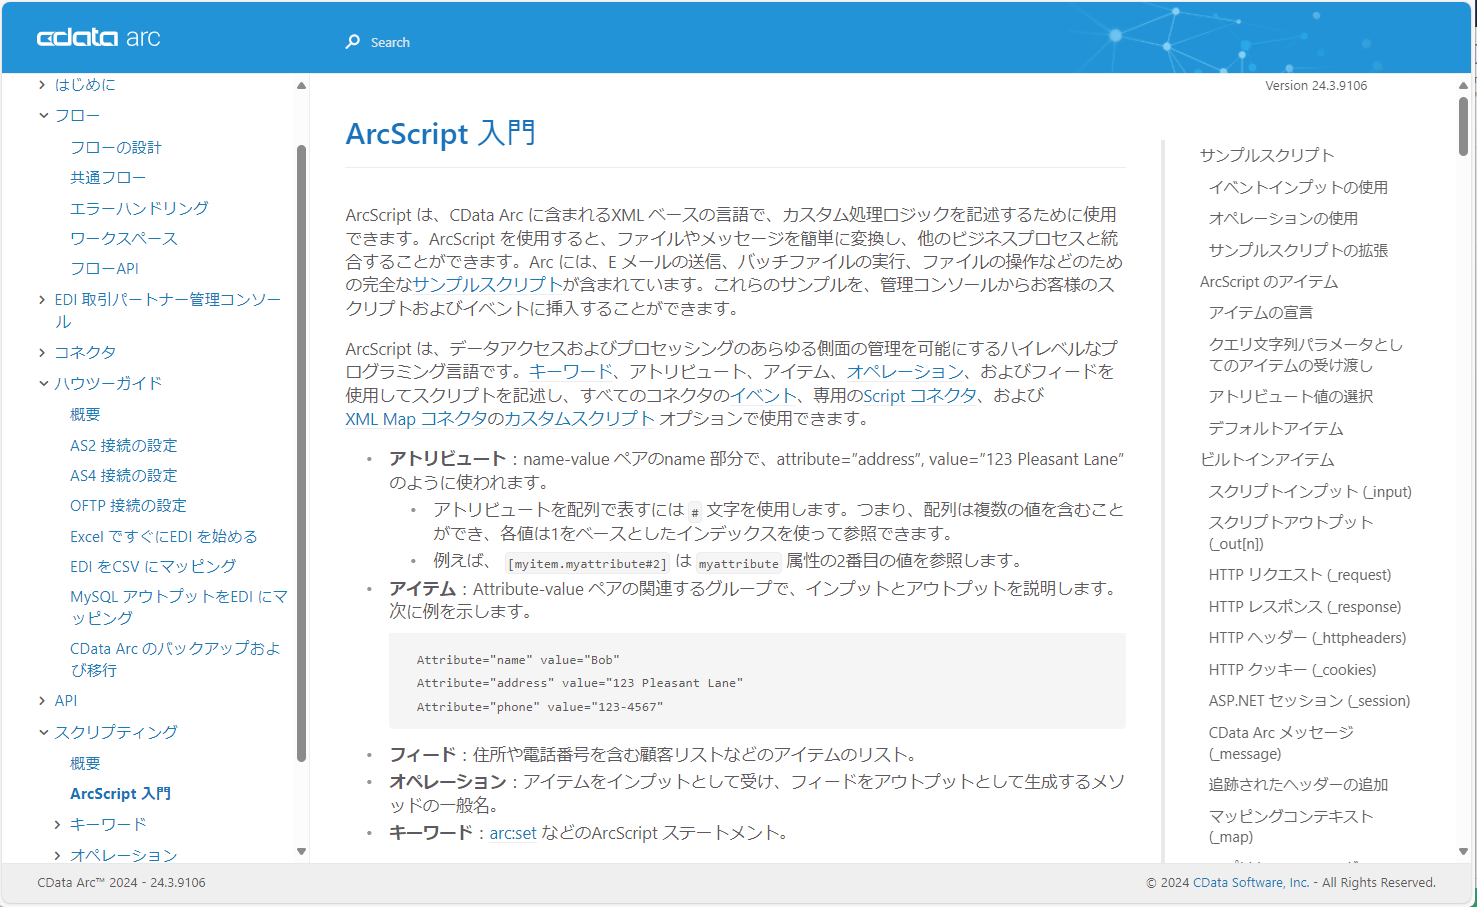Focus the Search input field

[390, 42]
